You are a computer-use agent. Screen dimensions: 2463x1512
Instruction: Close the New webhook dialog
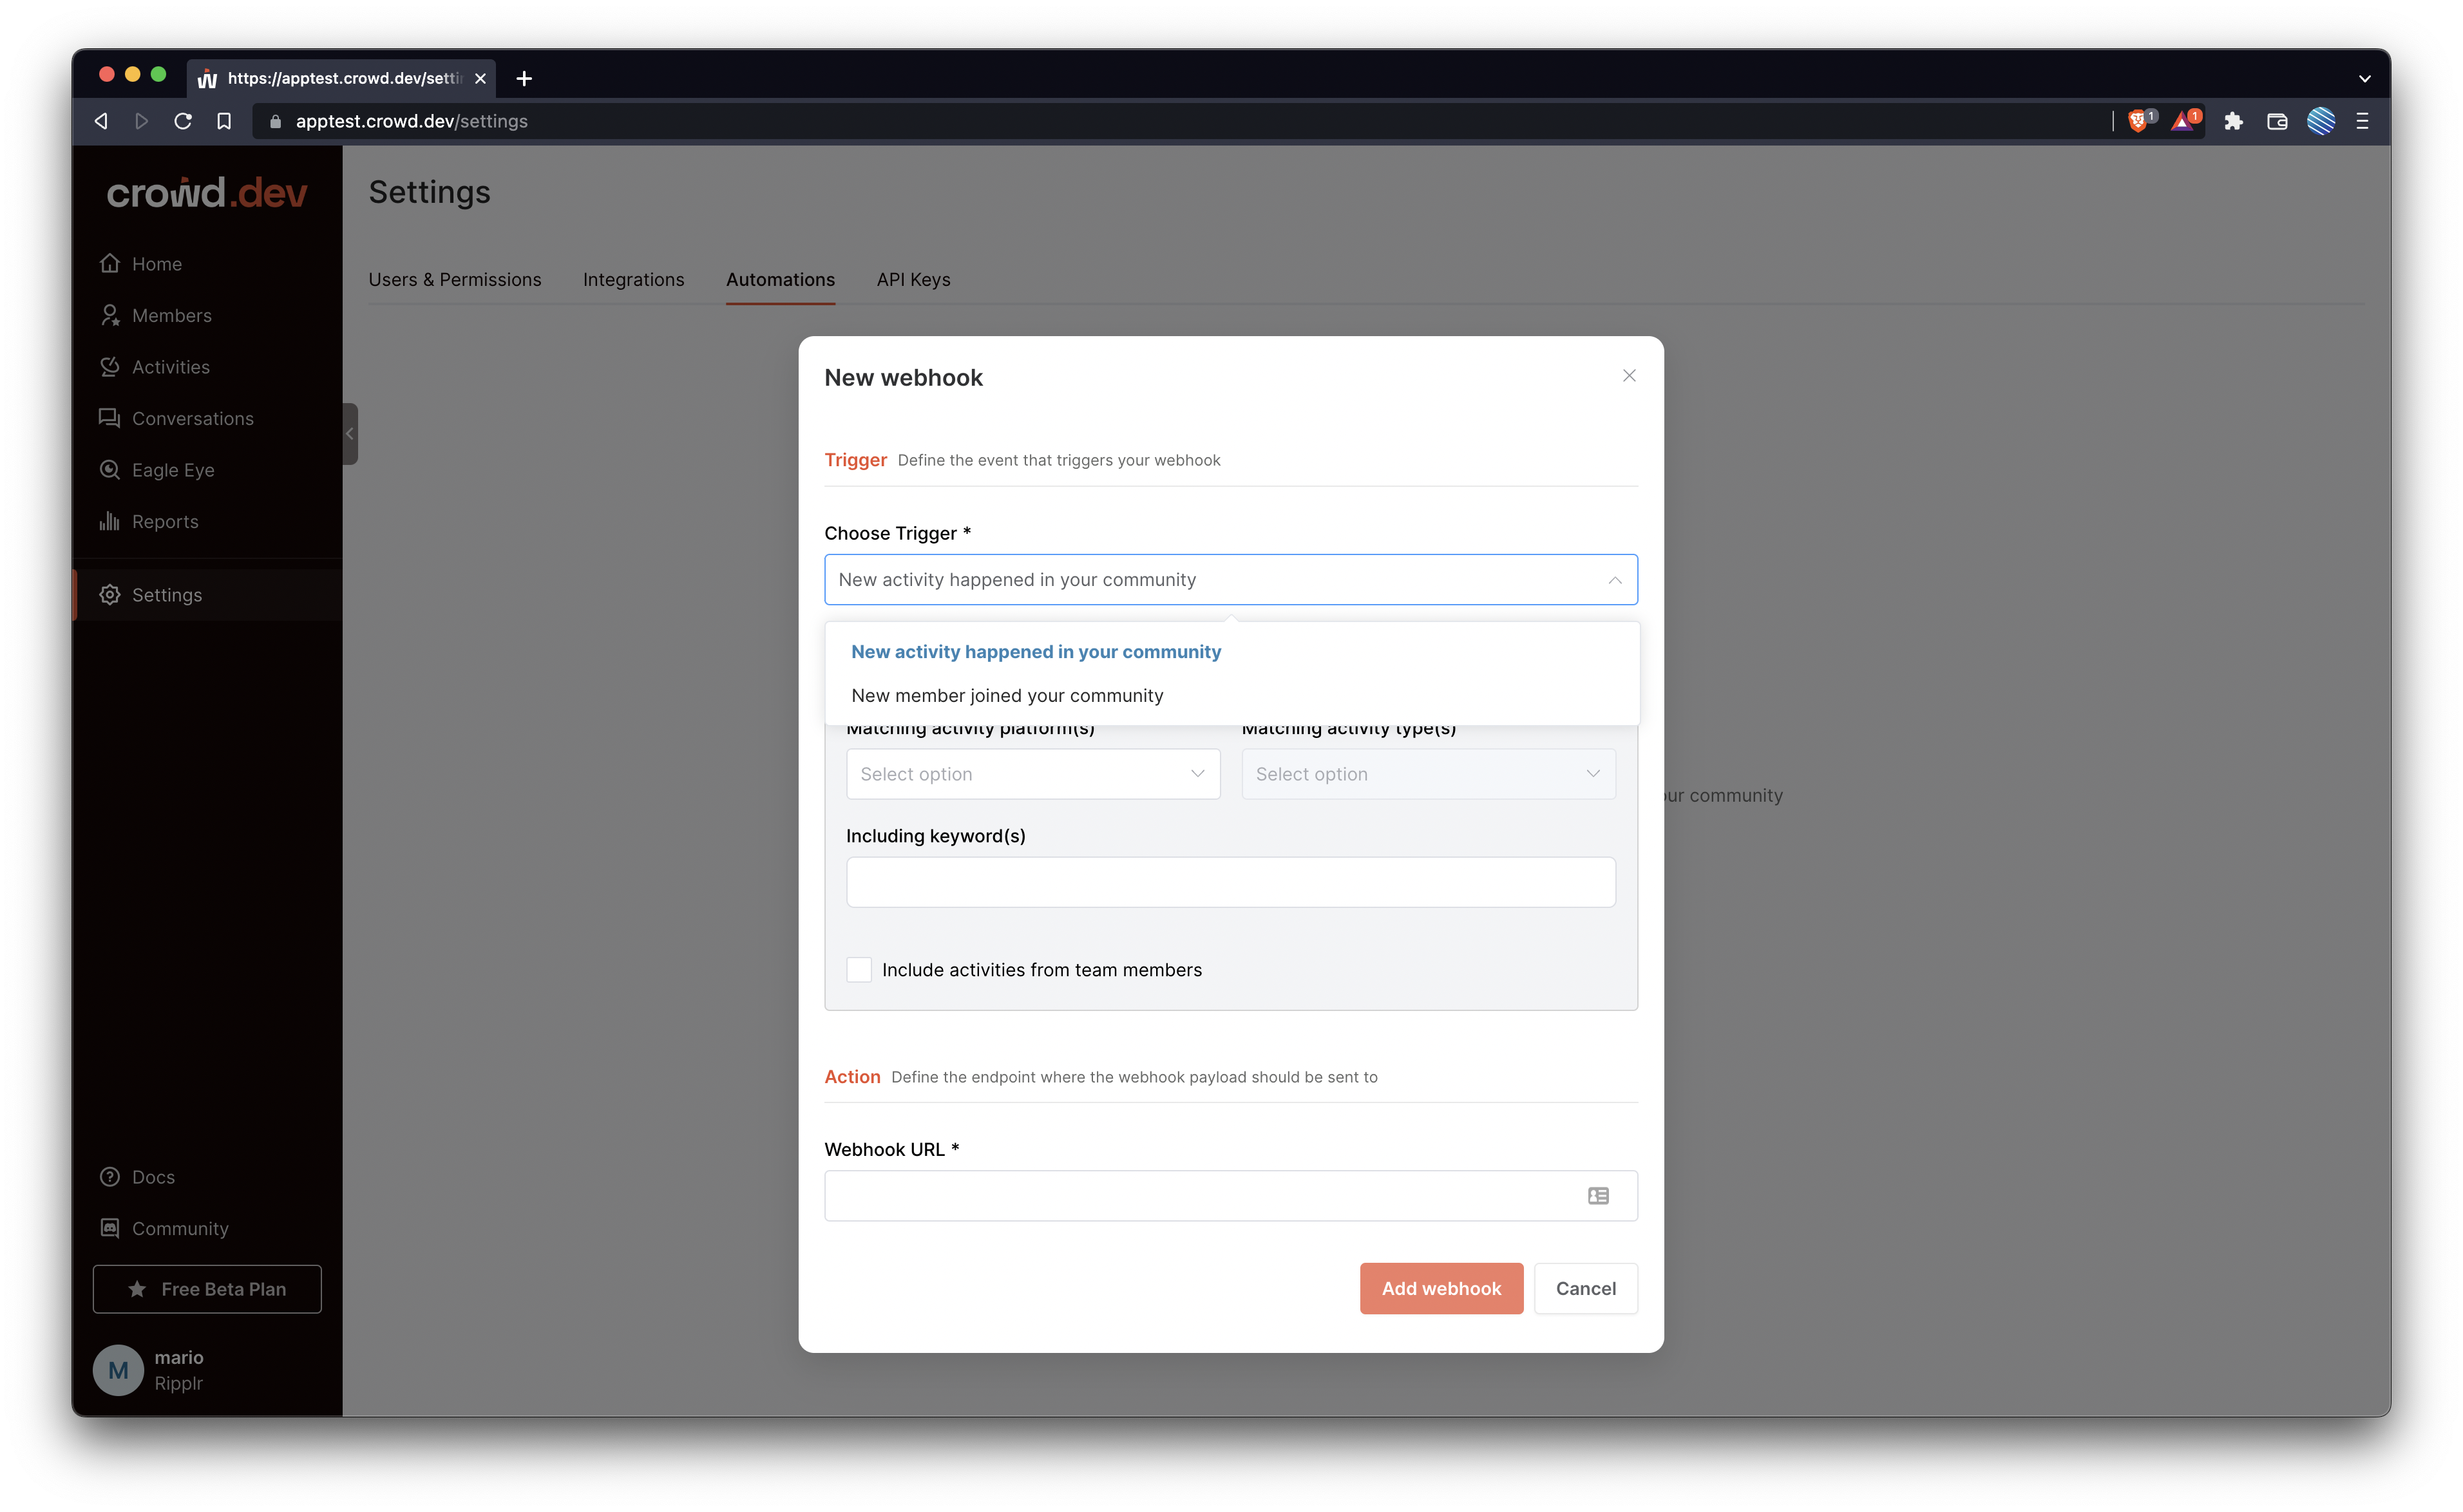click(x=1629, y=376)
